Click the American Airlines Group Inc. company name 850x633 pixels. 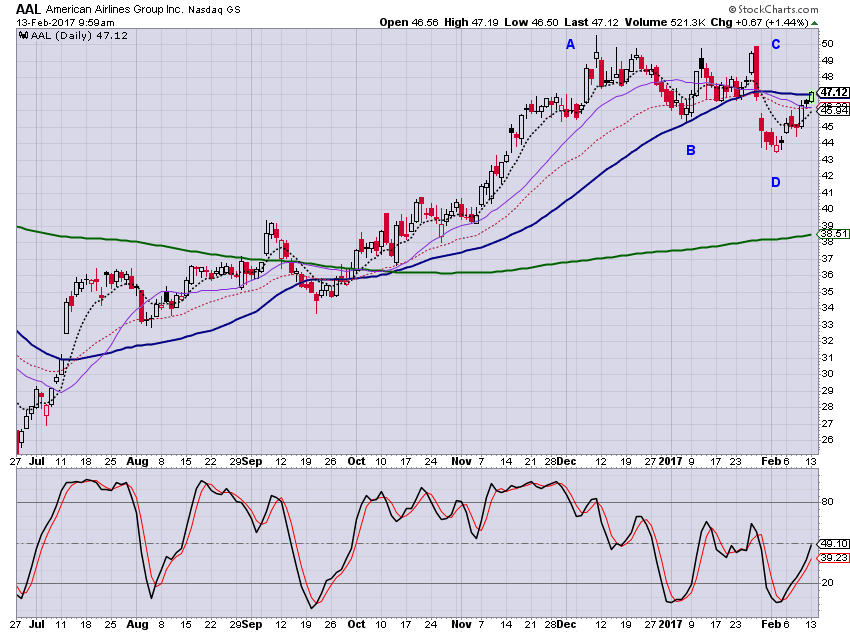[115, 9]
